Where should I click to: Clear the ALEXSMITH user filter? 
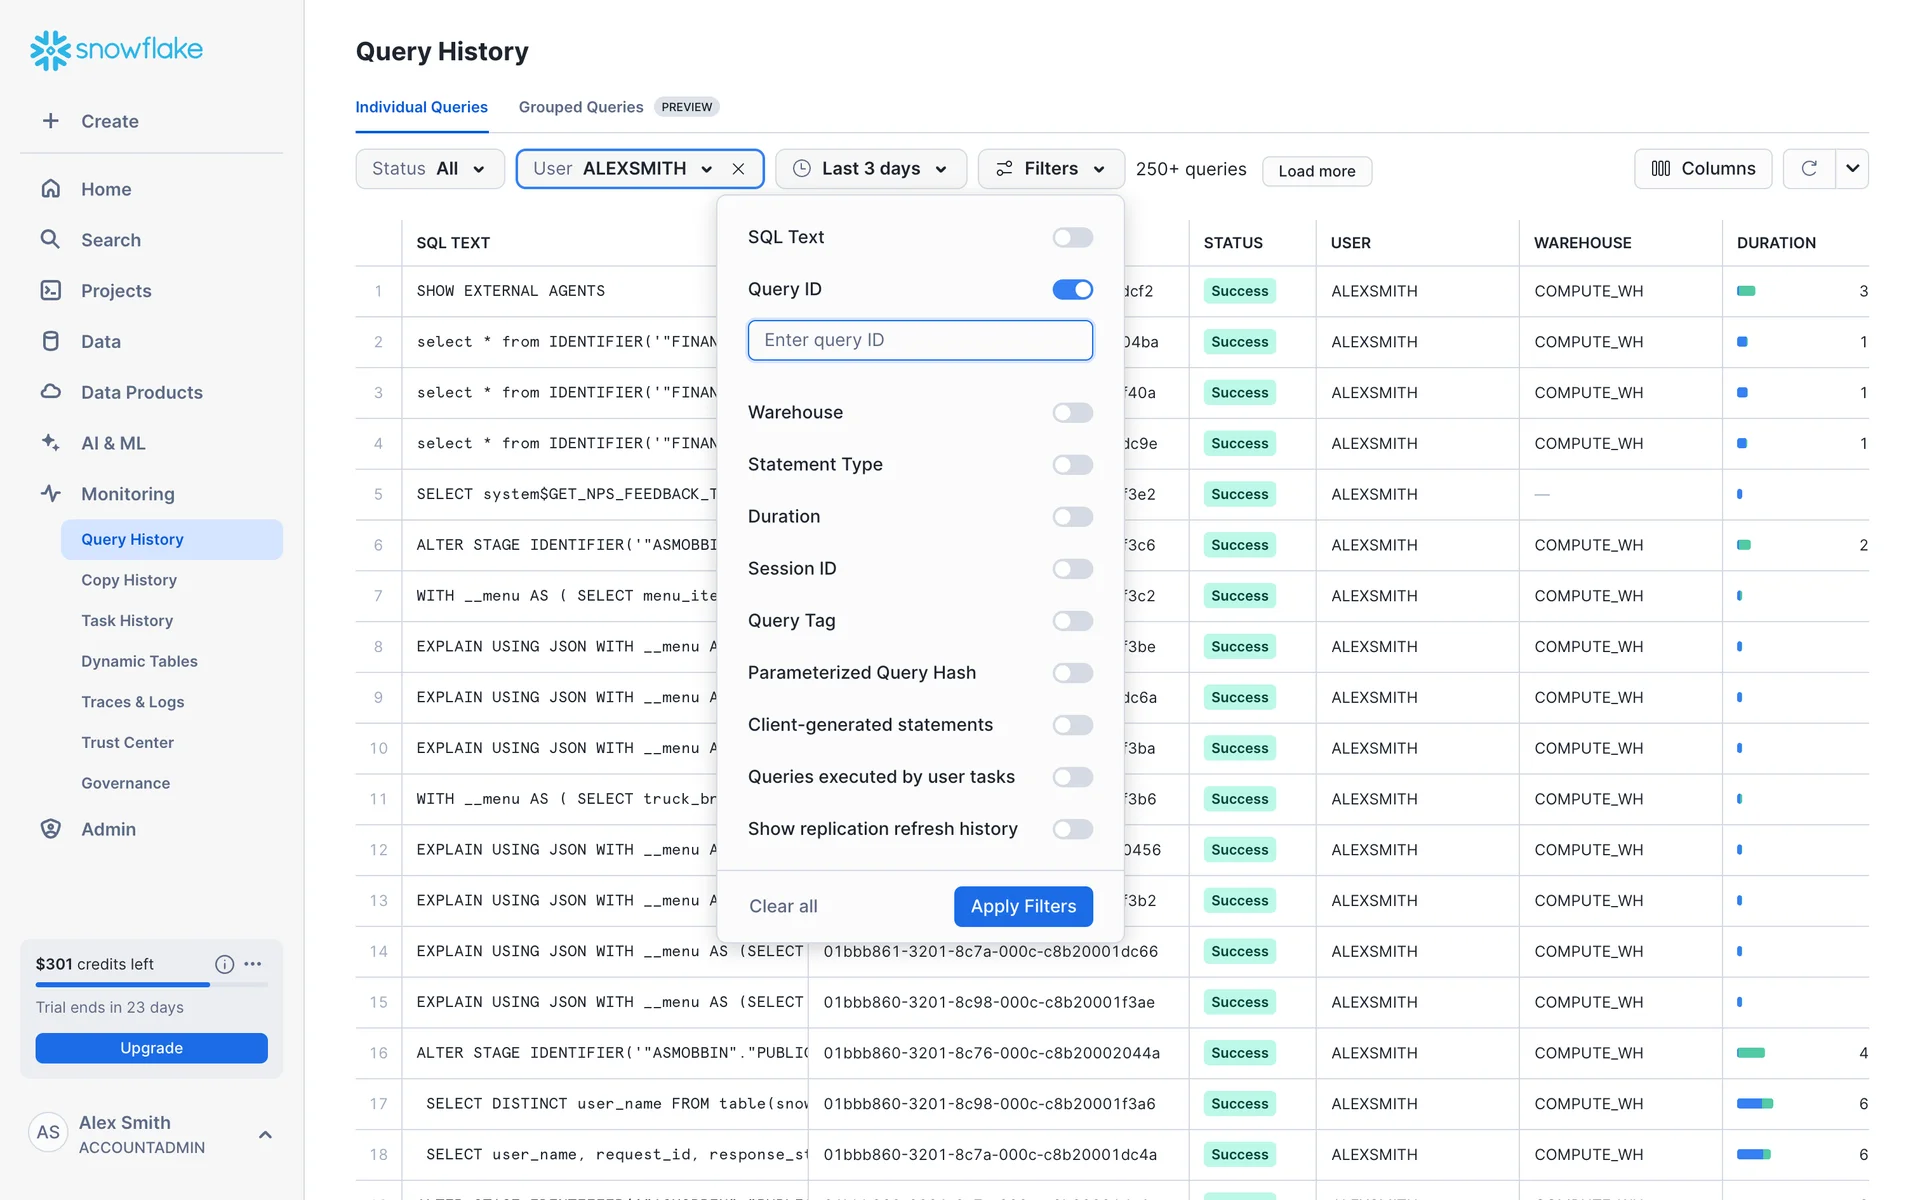[738, 169]
